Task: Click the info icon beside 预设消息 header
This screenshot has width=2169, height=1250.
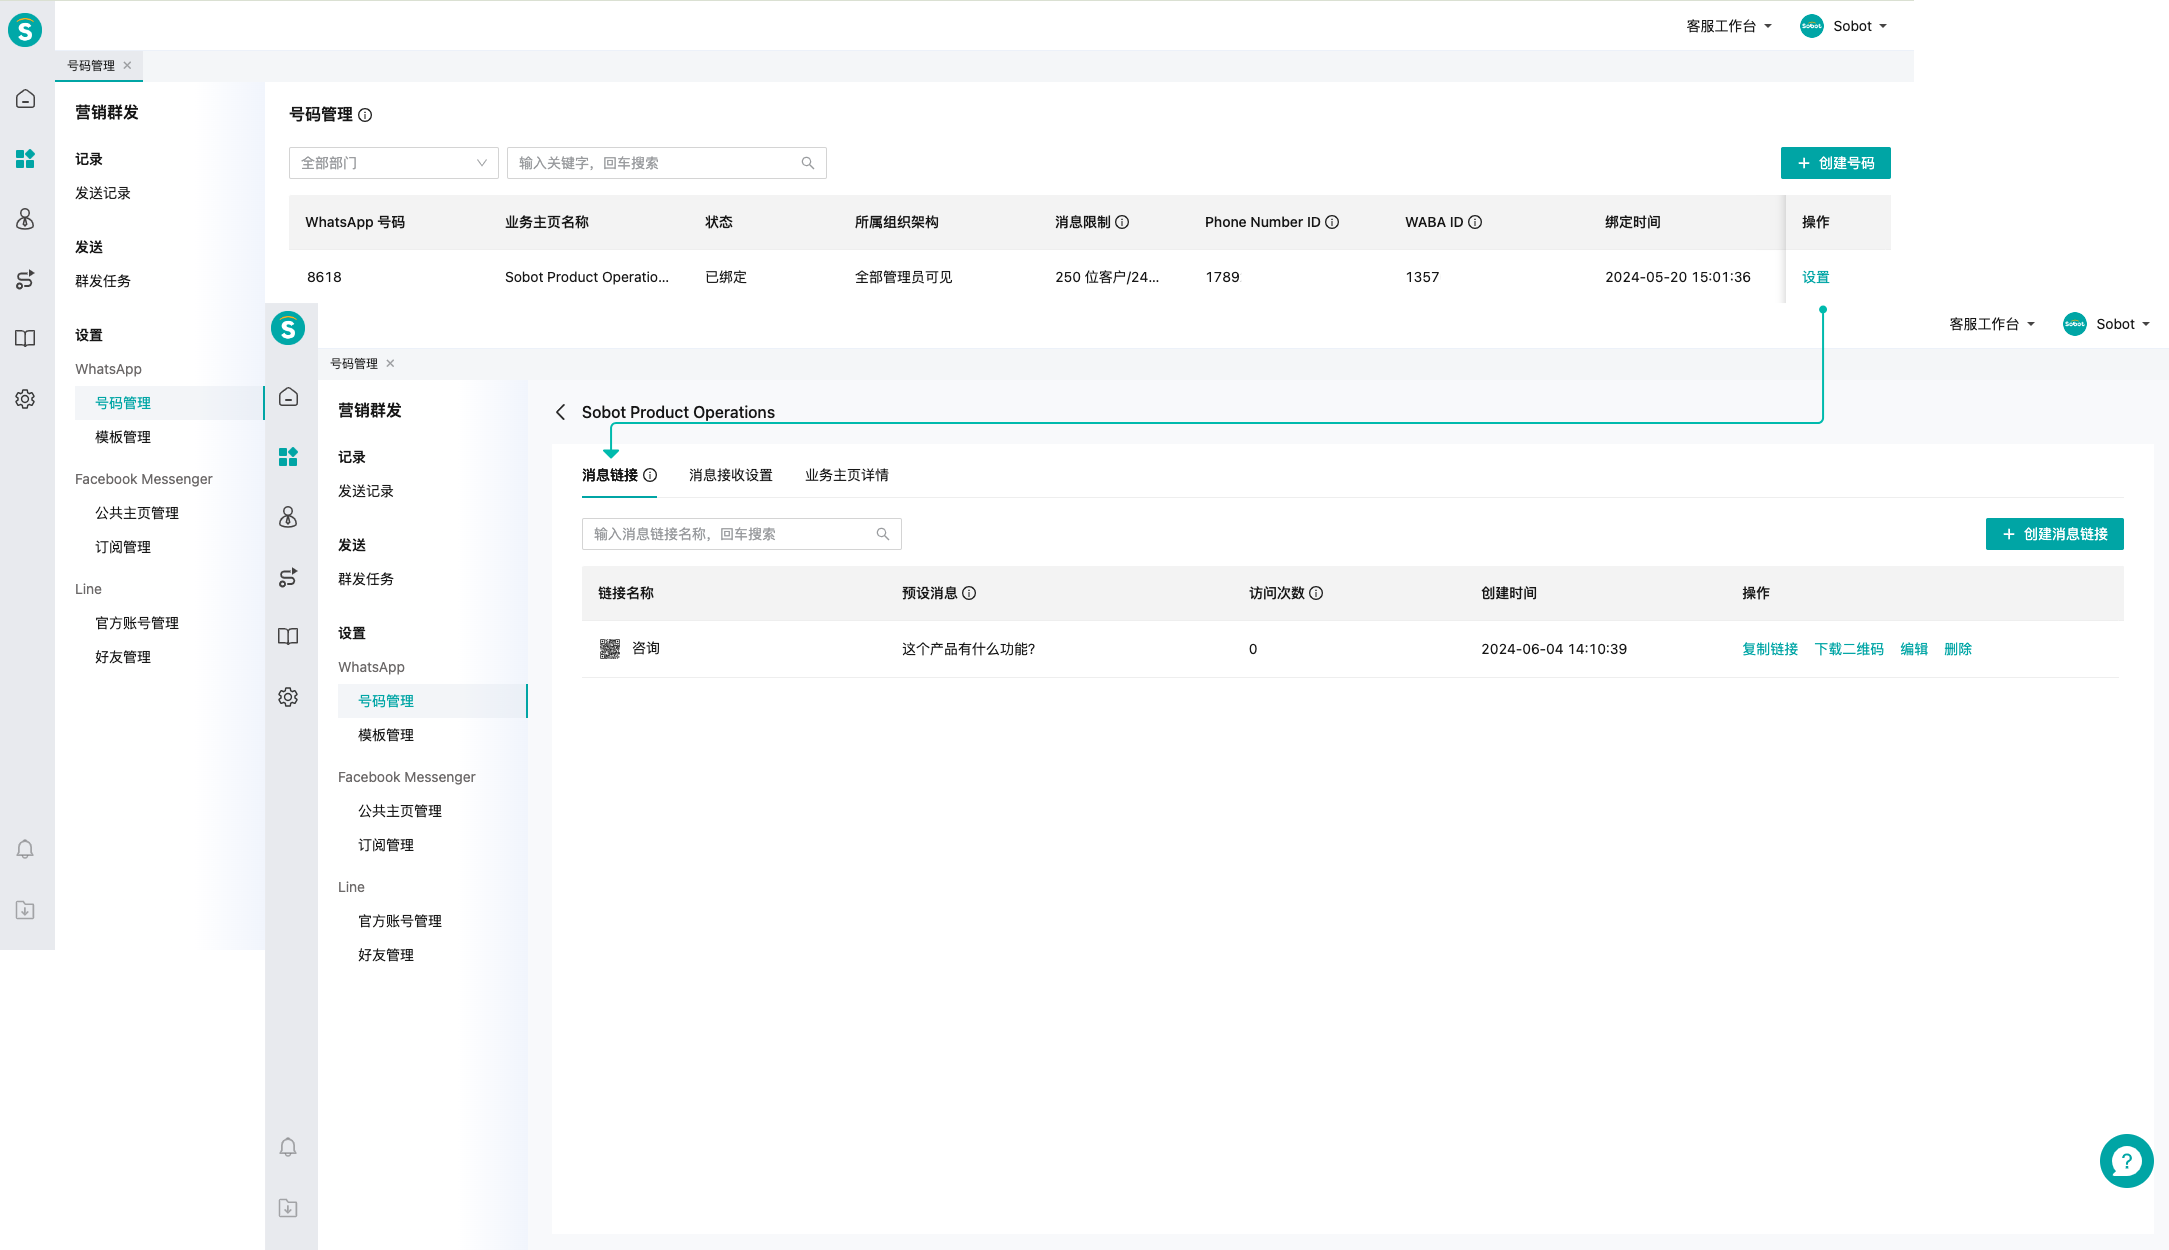Action: coord(969,593)
